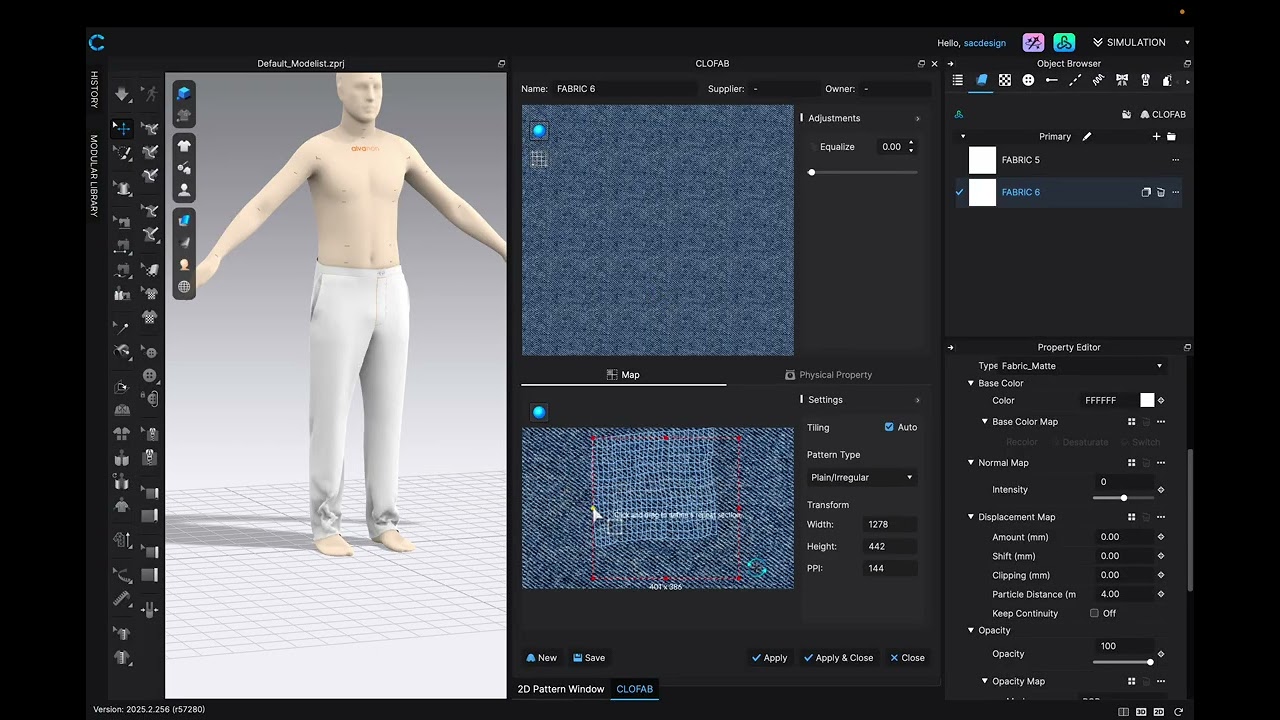Screen dimensions: 1280x720
Task: Open Base Color Map more options
Action: 1160,422
